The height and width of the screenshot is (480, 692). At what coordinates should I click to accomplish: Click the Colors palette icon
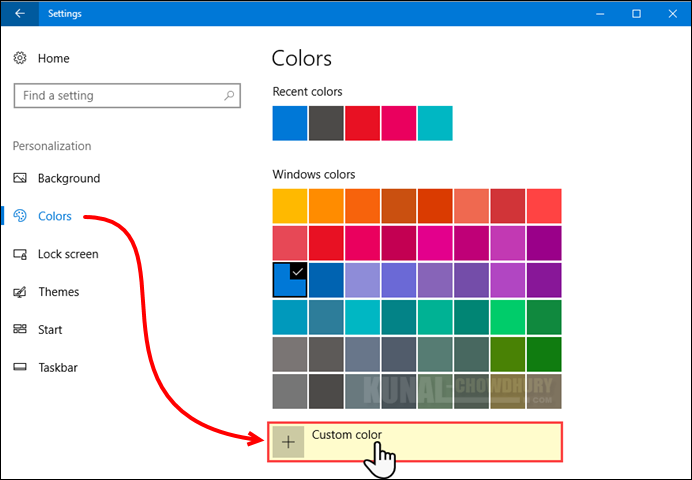pos(20,216)
